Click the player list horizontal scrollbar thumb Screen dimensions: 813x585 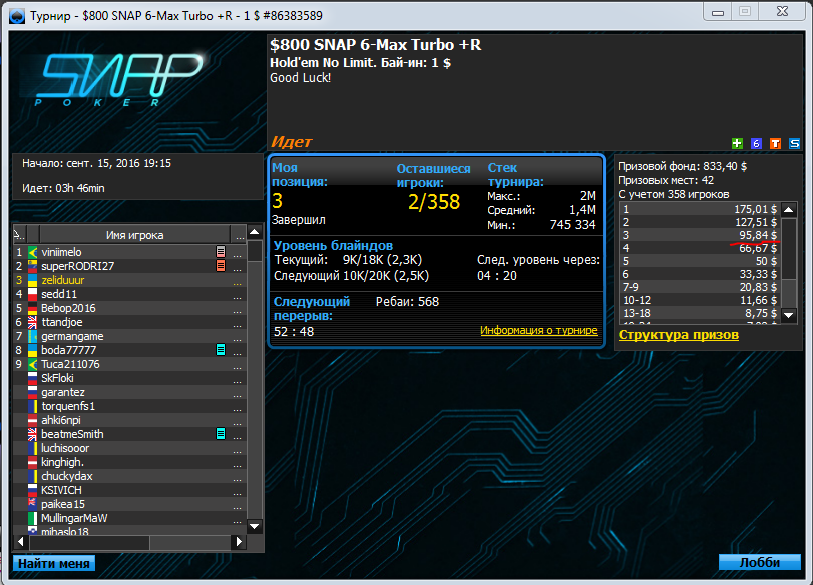pos(89,542)
